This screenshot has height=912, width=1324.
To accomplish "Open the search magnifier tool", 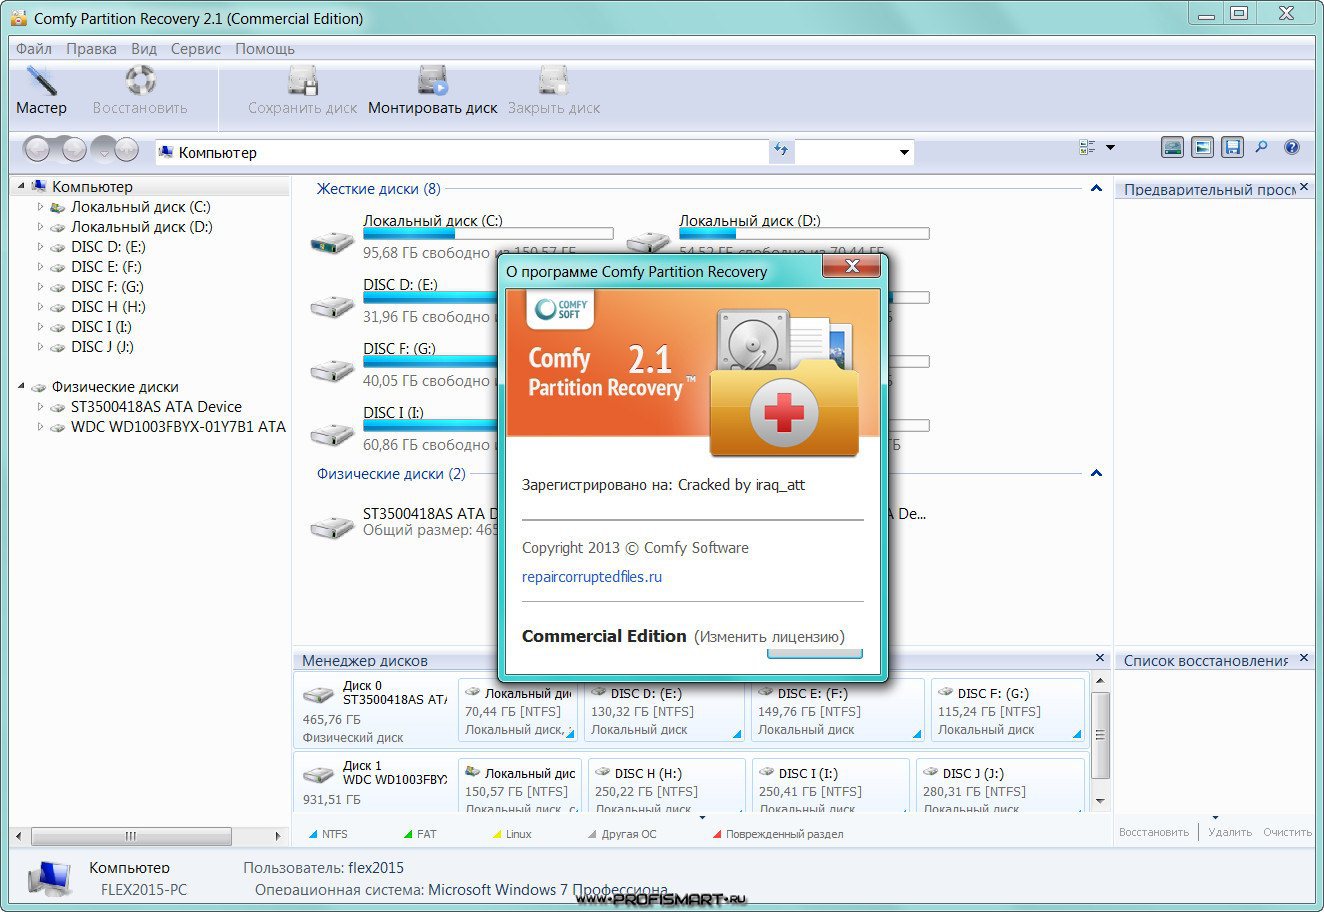I will [x=1262, y=148].
